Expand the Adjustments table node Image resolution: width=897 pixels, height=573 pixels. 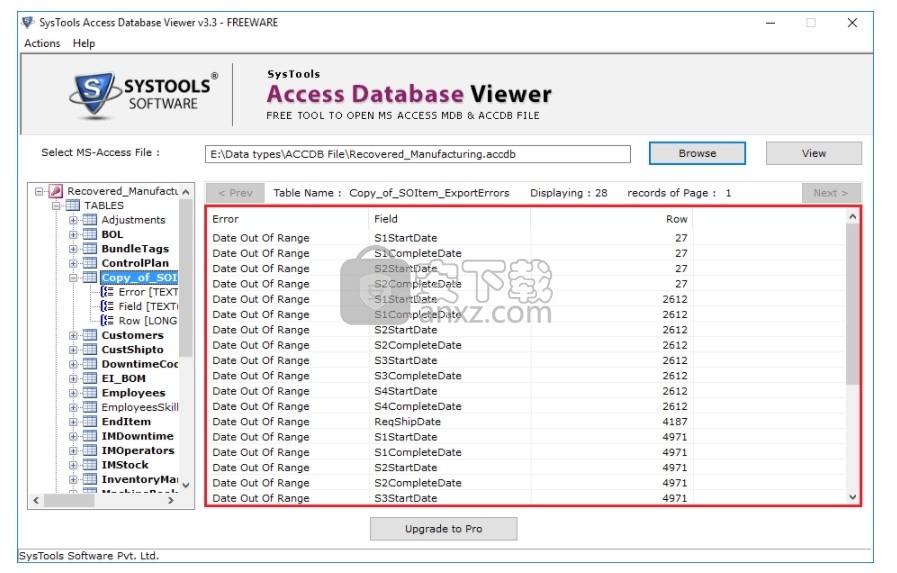point(73,220)
